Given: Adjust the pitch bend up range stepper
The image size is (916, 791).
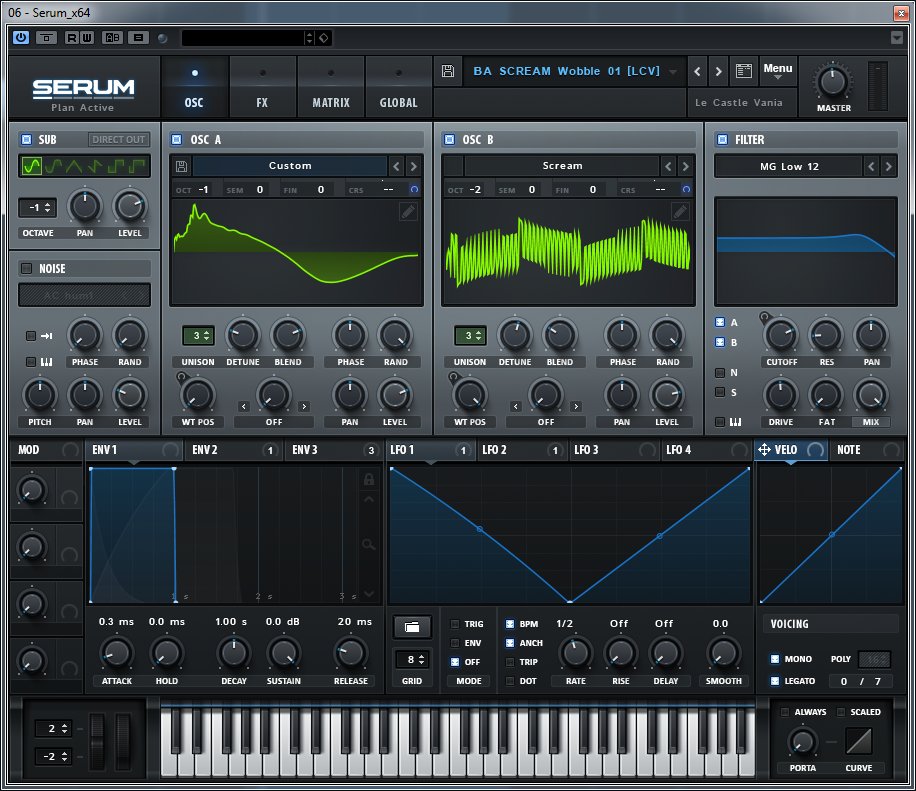Looking at the screenshot, I should click(x=53, y=728).
